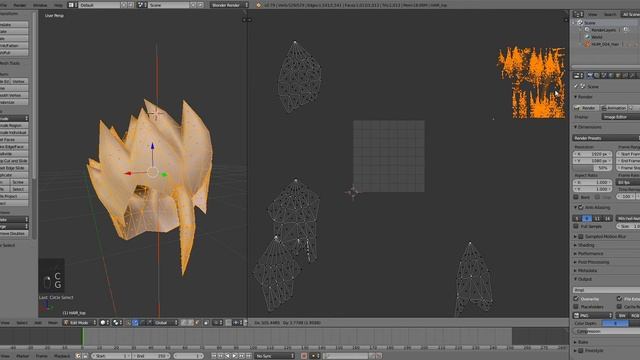Click the jump to start button in timeline
The width and height of the screenshot is (640, 360).
[x=214, y=356]
